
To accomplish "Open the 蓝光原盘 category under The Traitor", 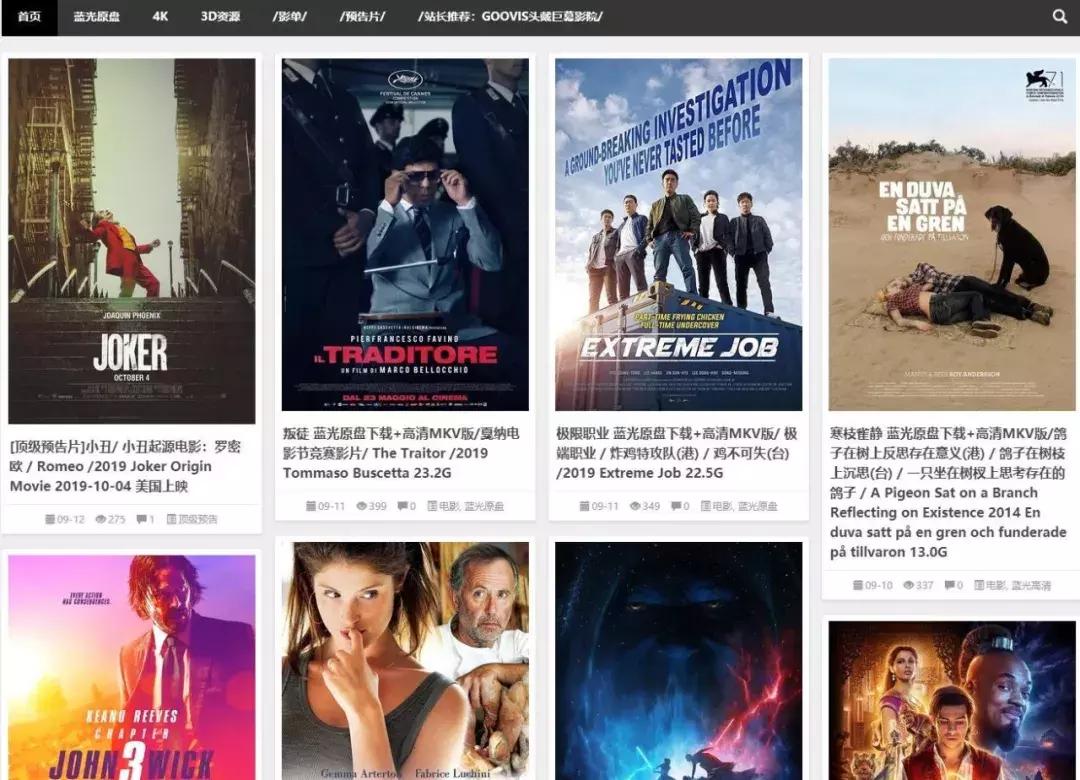I will [484, 506].
